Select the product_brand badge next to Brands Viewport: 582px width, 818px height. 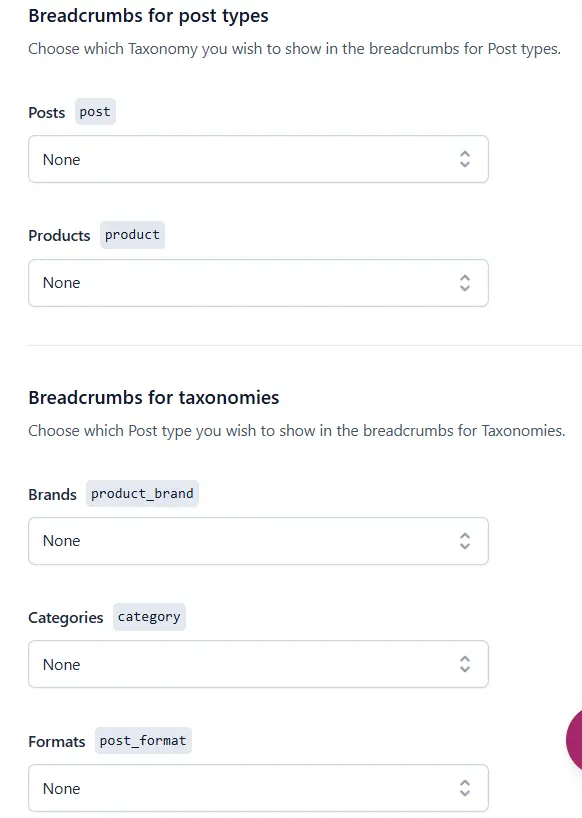[x=142, y=493]
